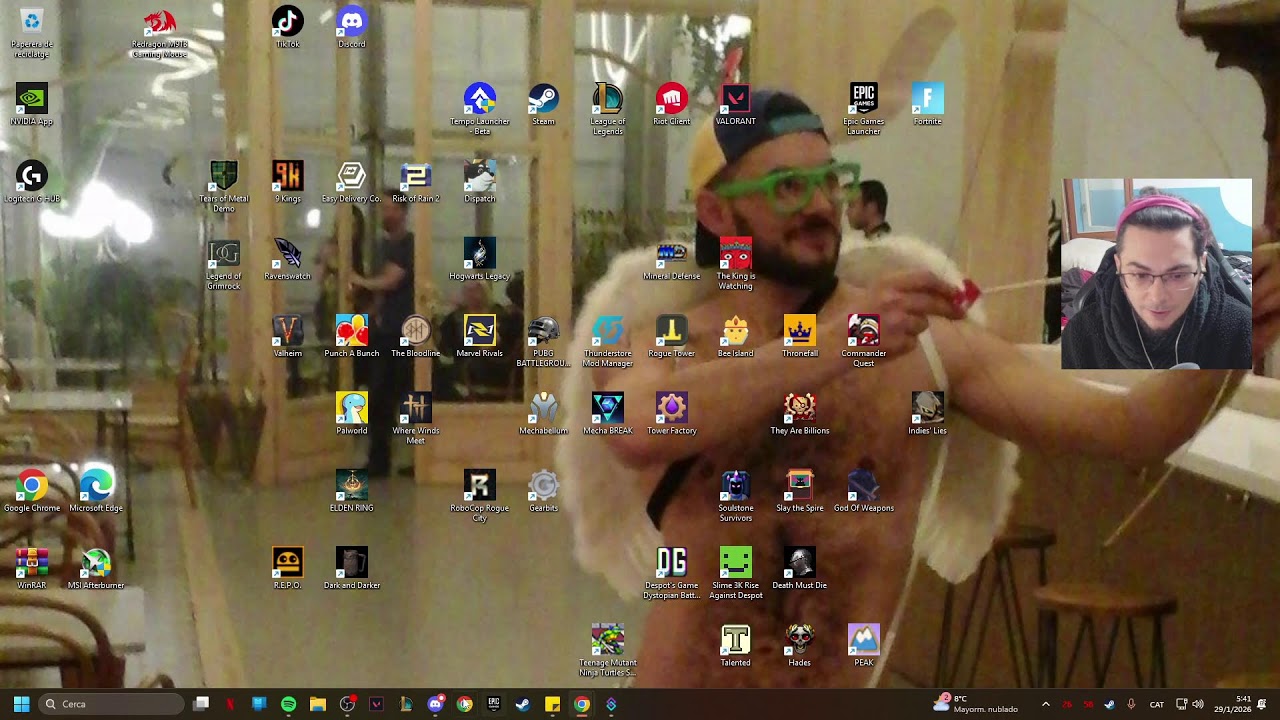Screen dimensions: 1280x720
Task: Click the Bee Island shortcut
Action: click(x=736, y=336)
